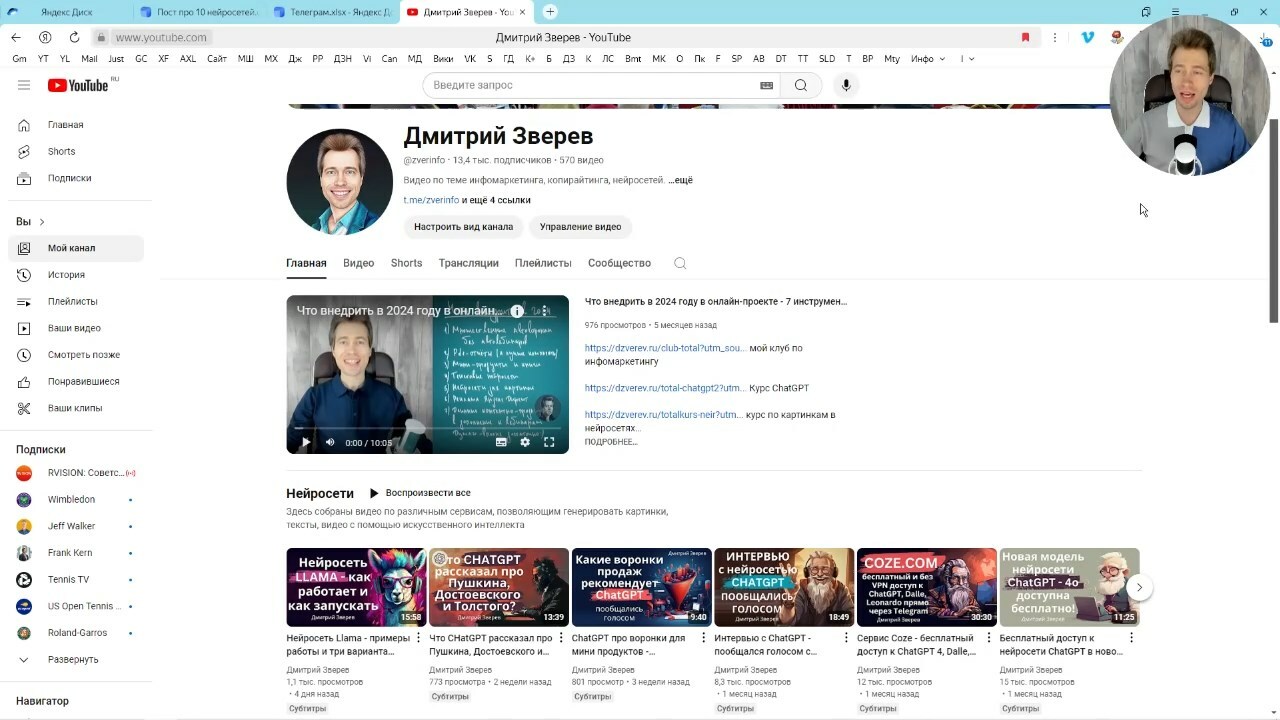Switch to the Shorts channel tab

pos(406,263)
